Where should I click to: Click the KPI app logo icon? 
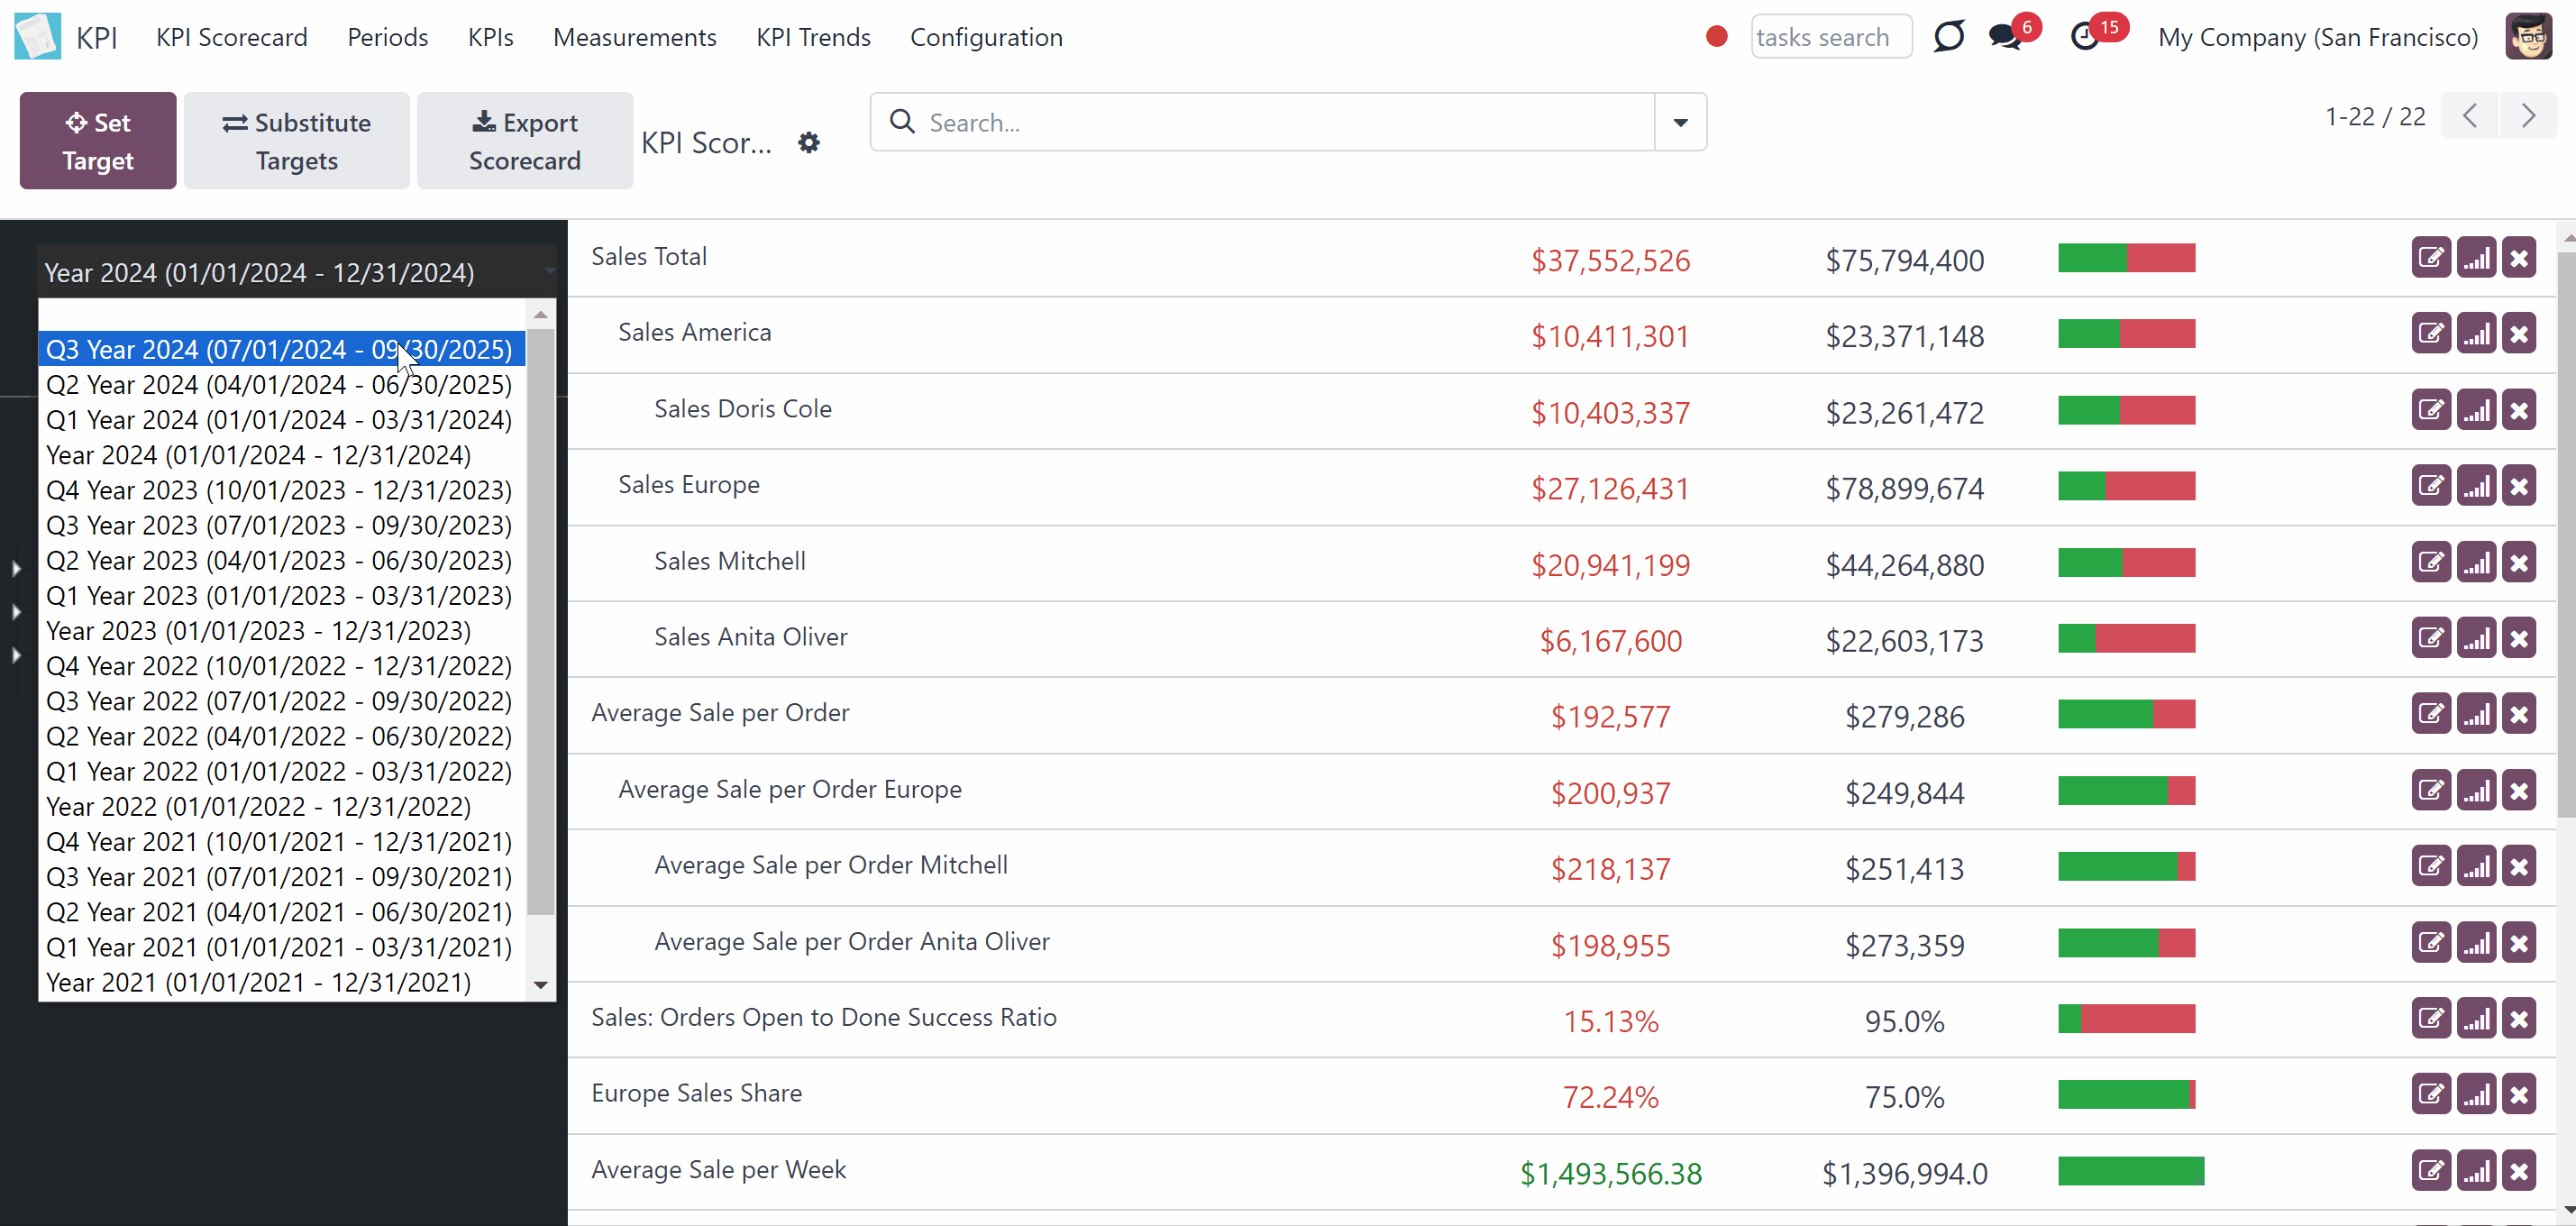[x=38, y=37]
